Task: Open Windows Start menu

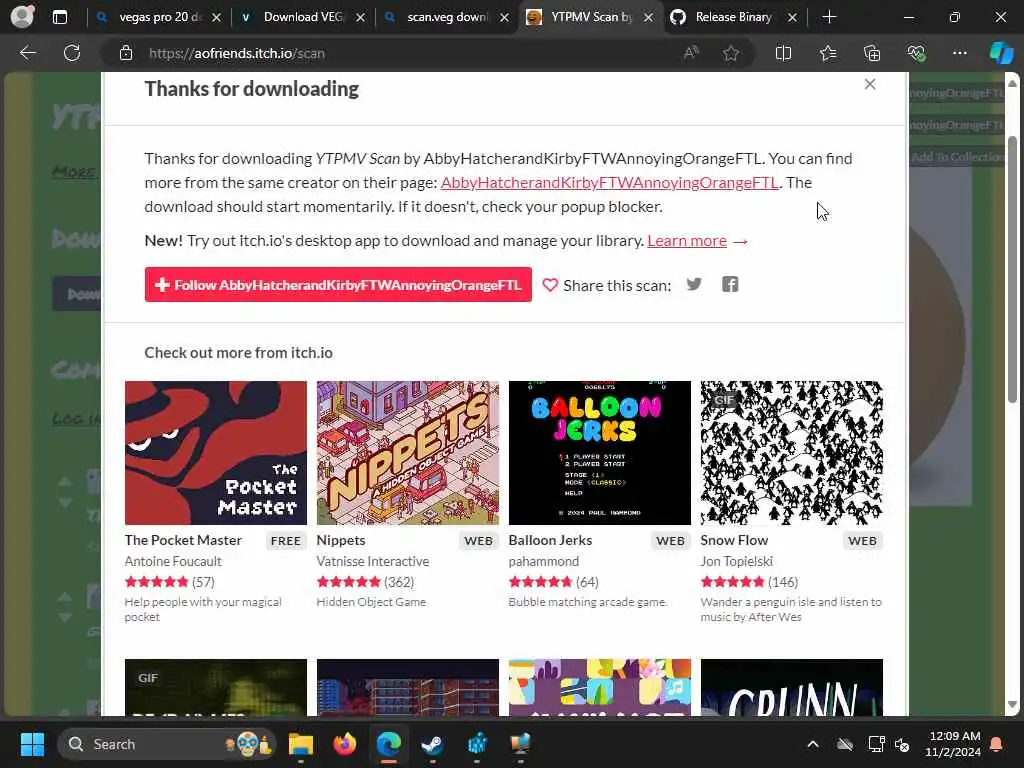Action: 32,744
